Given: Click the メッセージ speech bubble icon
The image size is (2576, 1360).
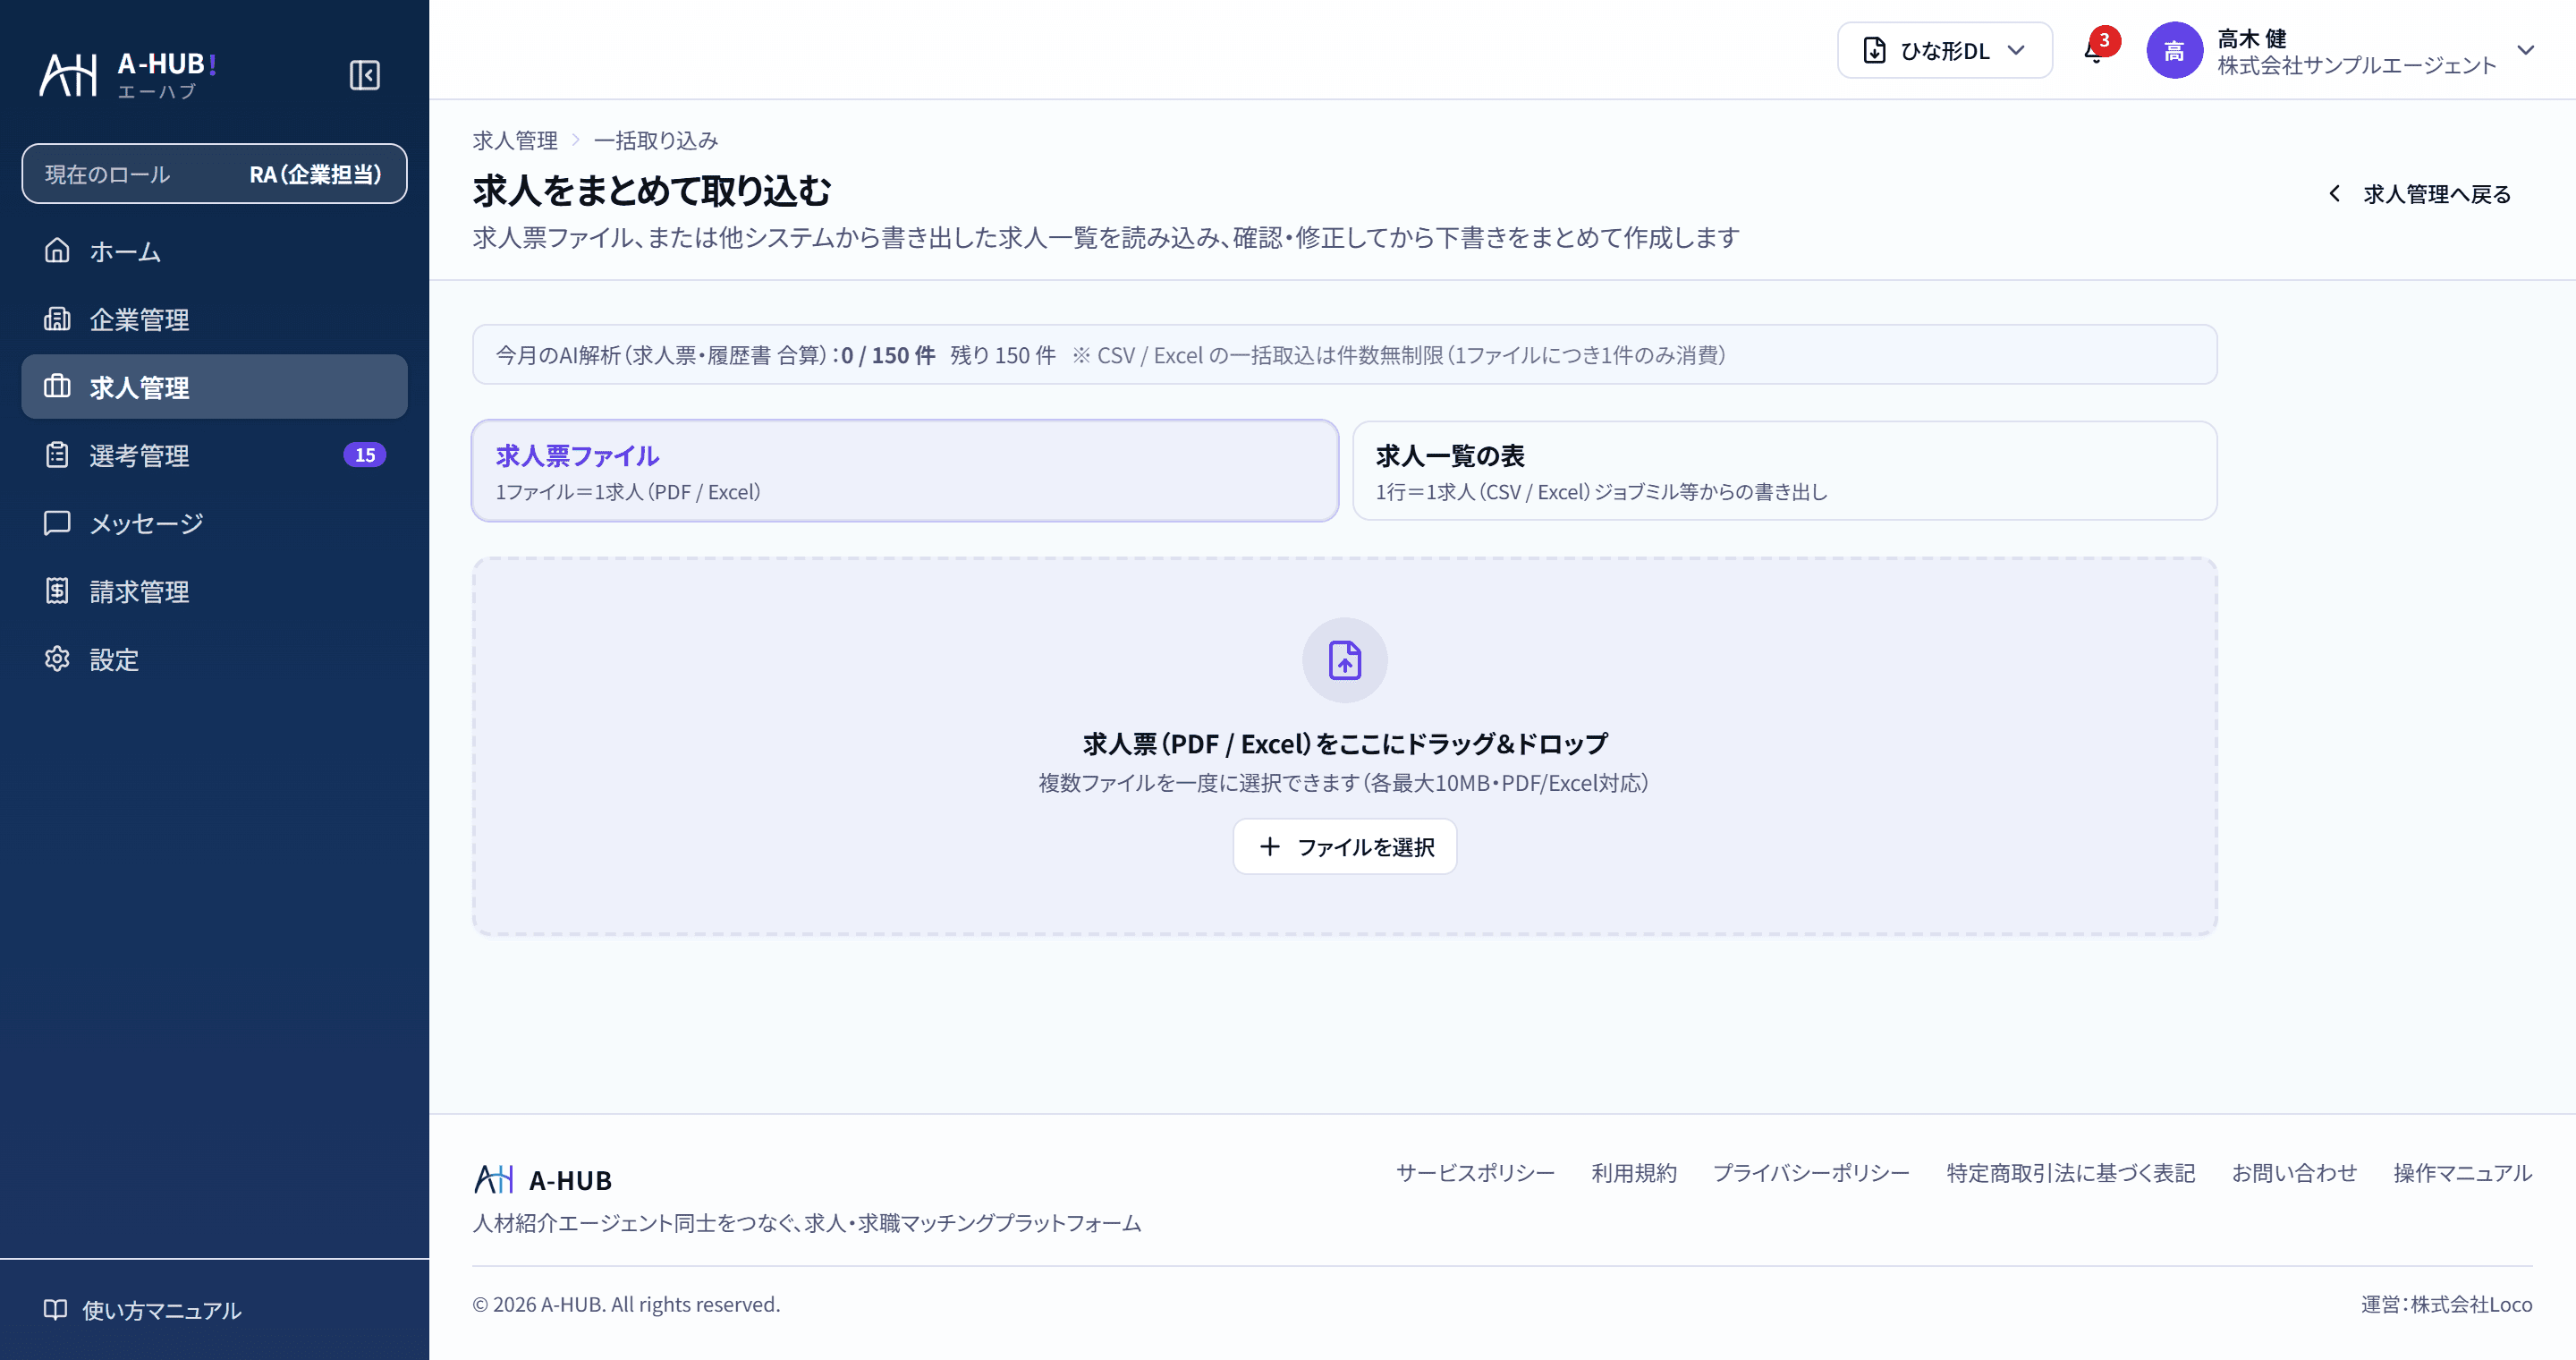Looking at the screenshot, I should 57,522.
